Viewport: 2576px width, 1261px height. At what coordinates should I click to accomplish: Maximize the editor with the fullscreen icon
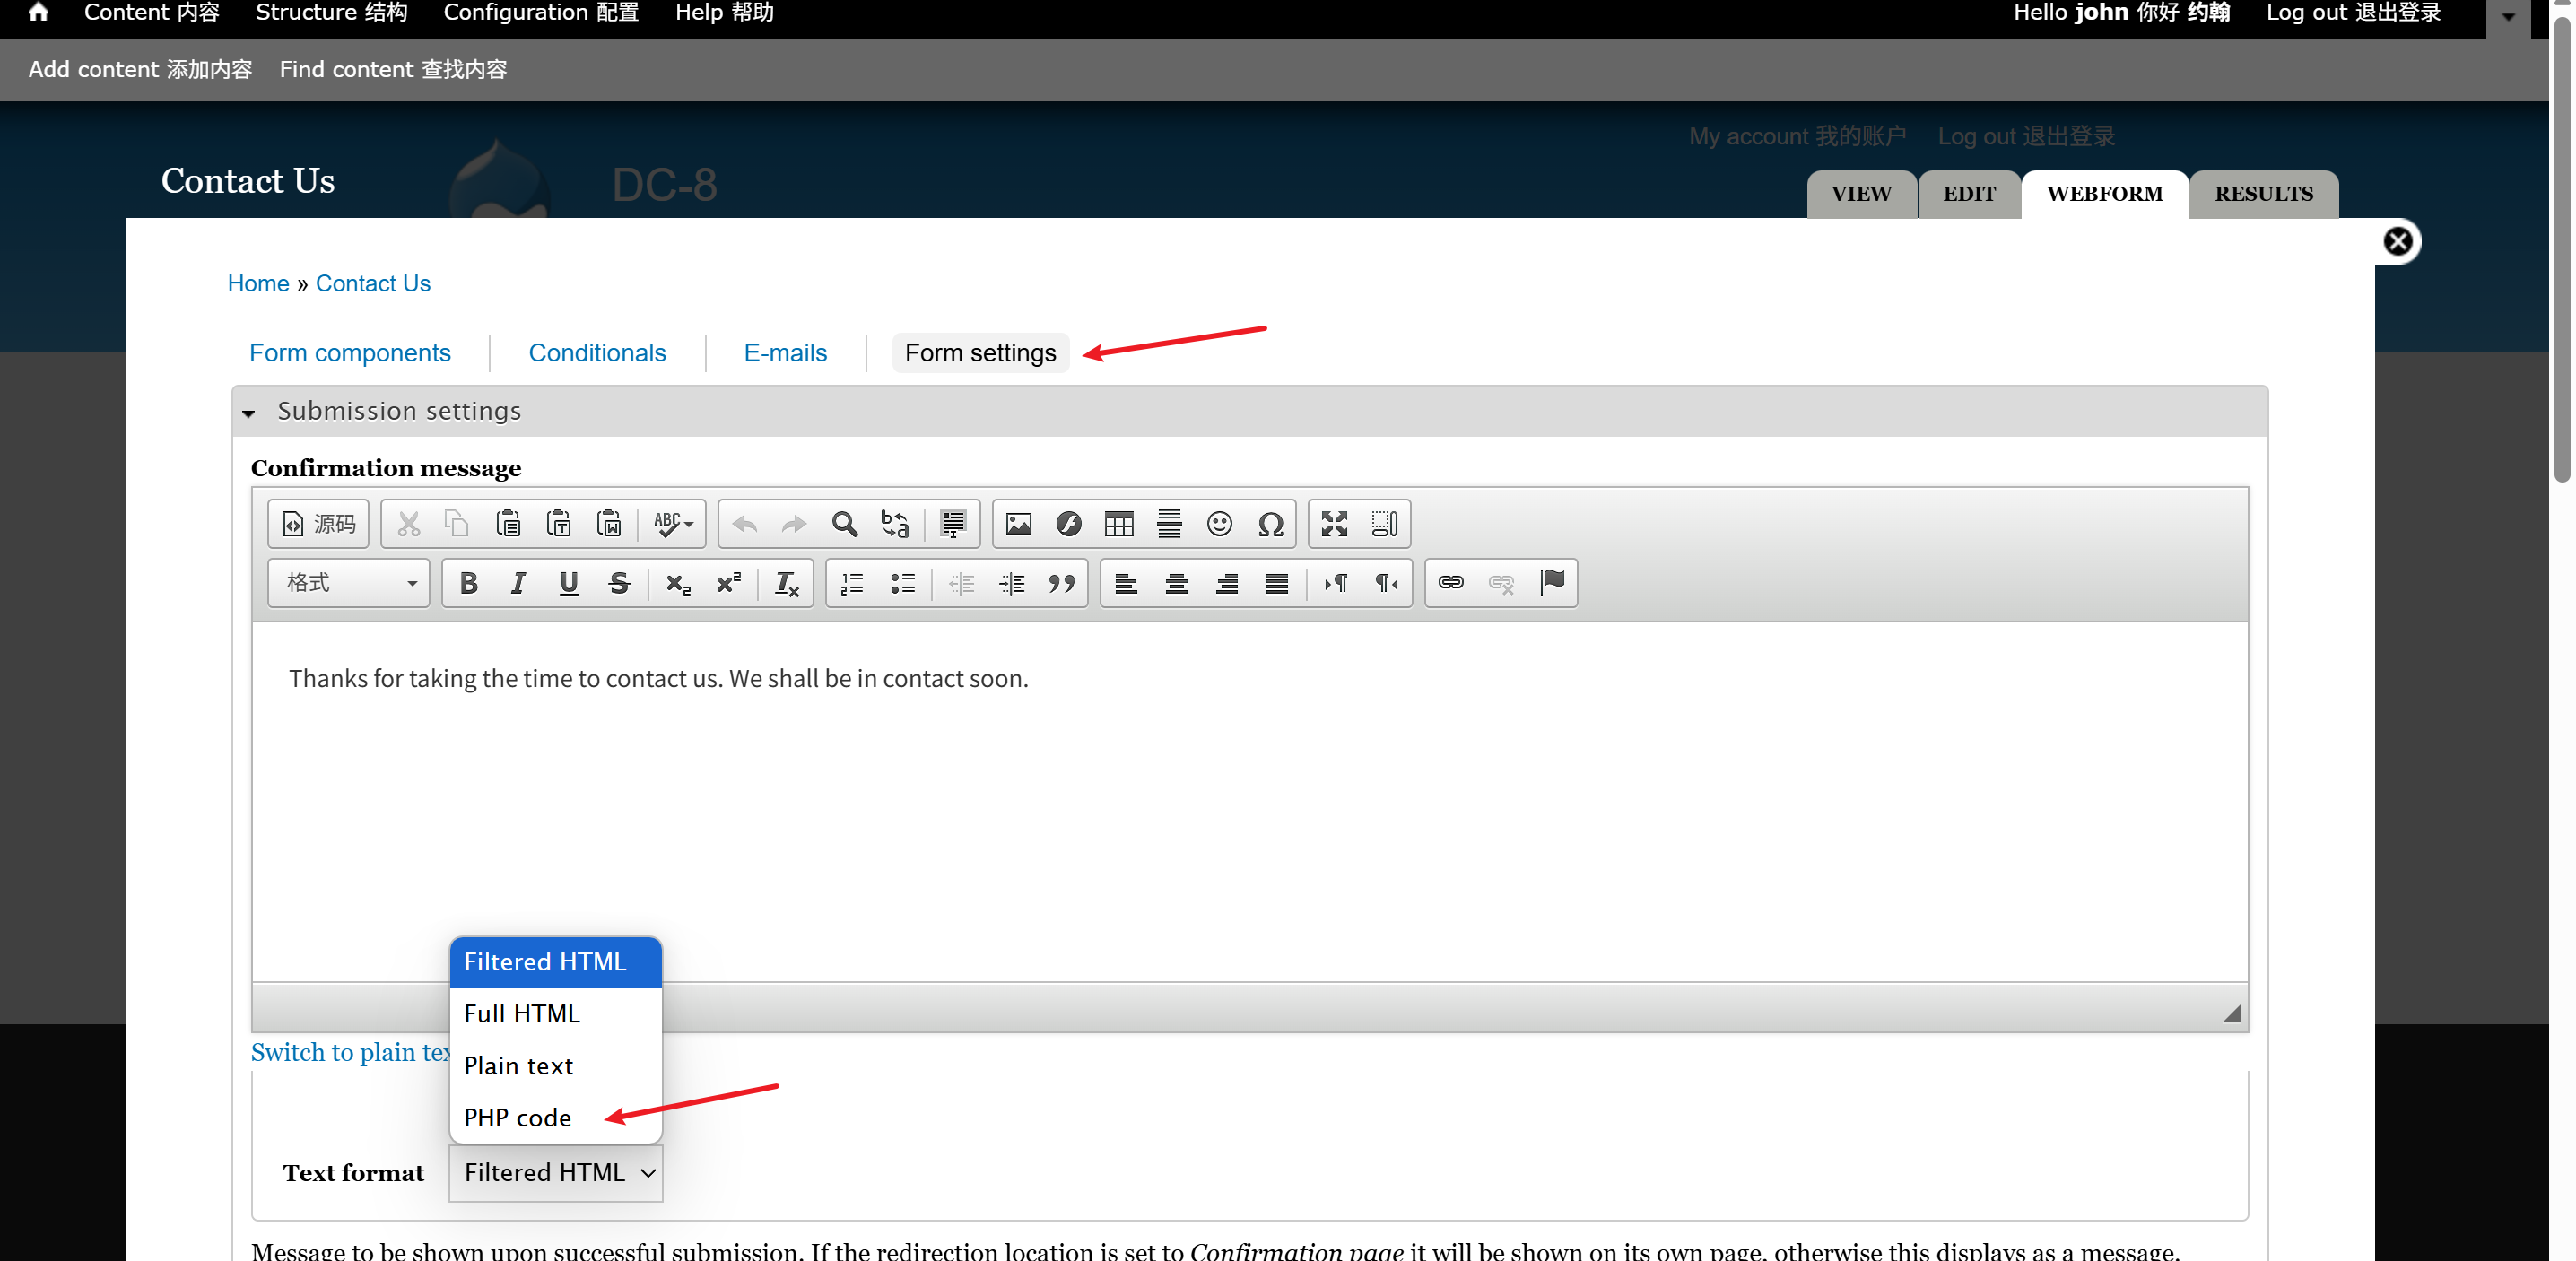[1334, 524]
